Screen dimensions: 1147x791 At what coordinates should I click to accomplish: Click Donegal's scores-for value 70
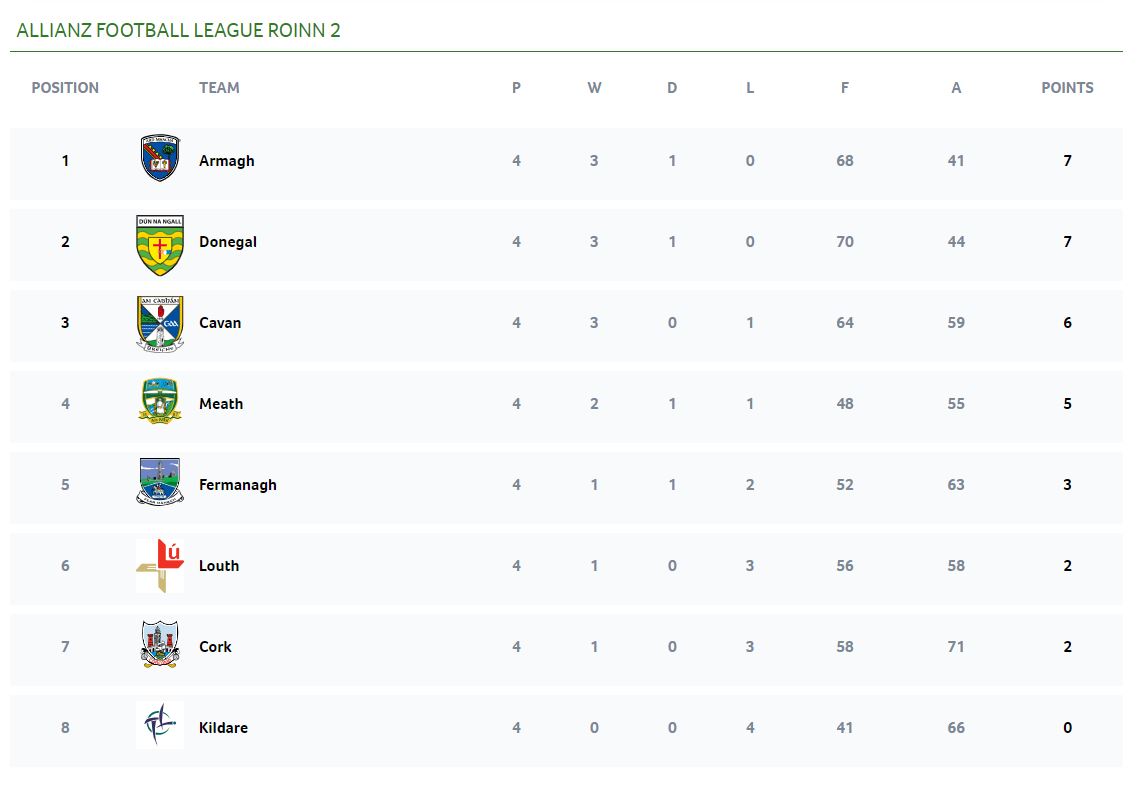[845, 242]
